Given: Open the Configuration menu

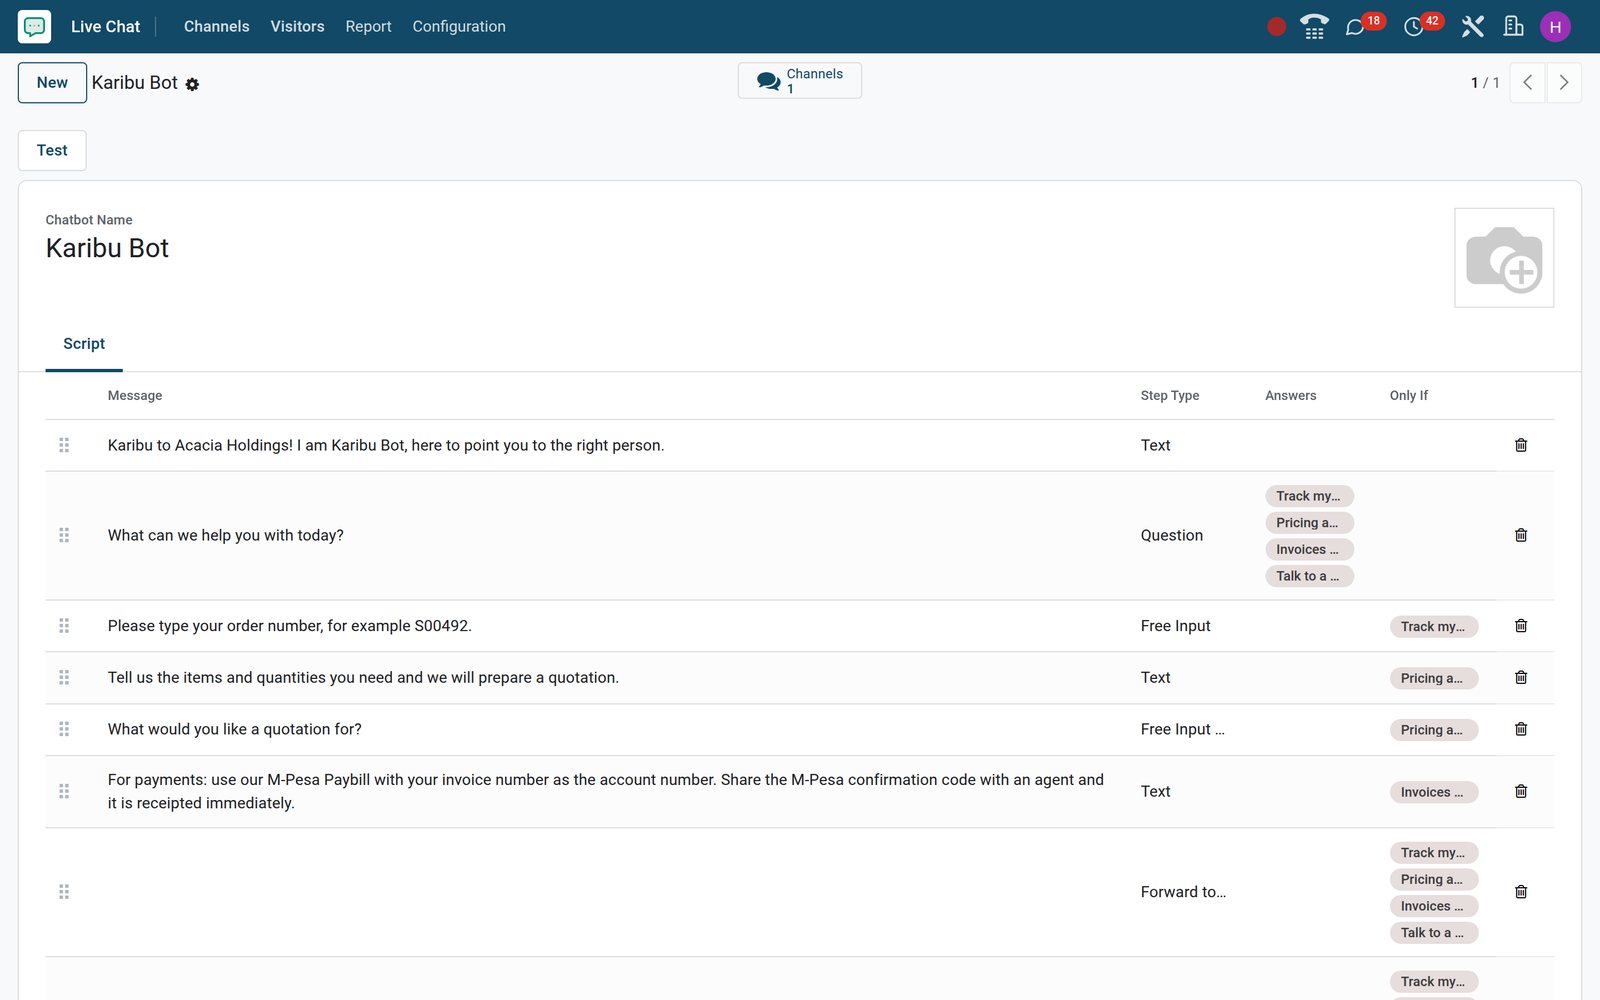Looking at the screenshot, I should point(459,27).
